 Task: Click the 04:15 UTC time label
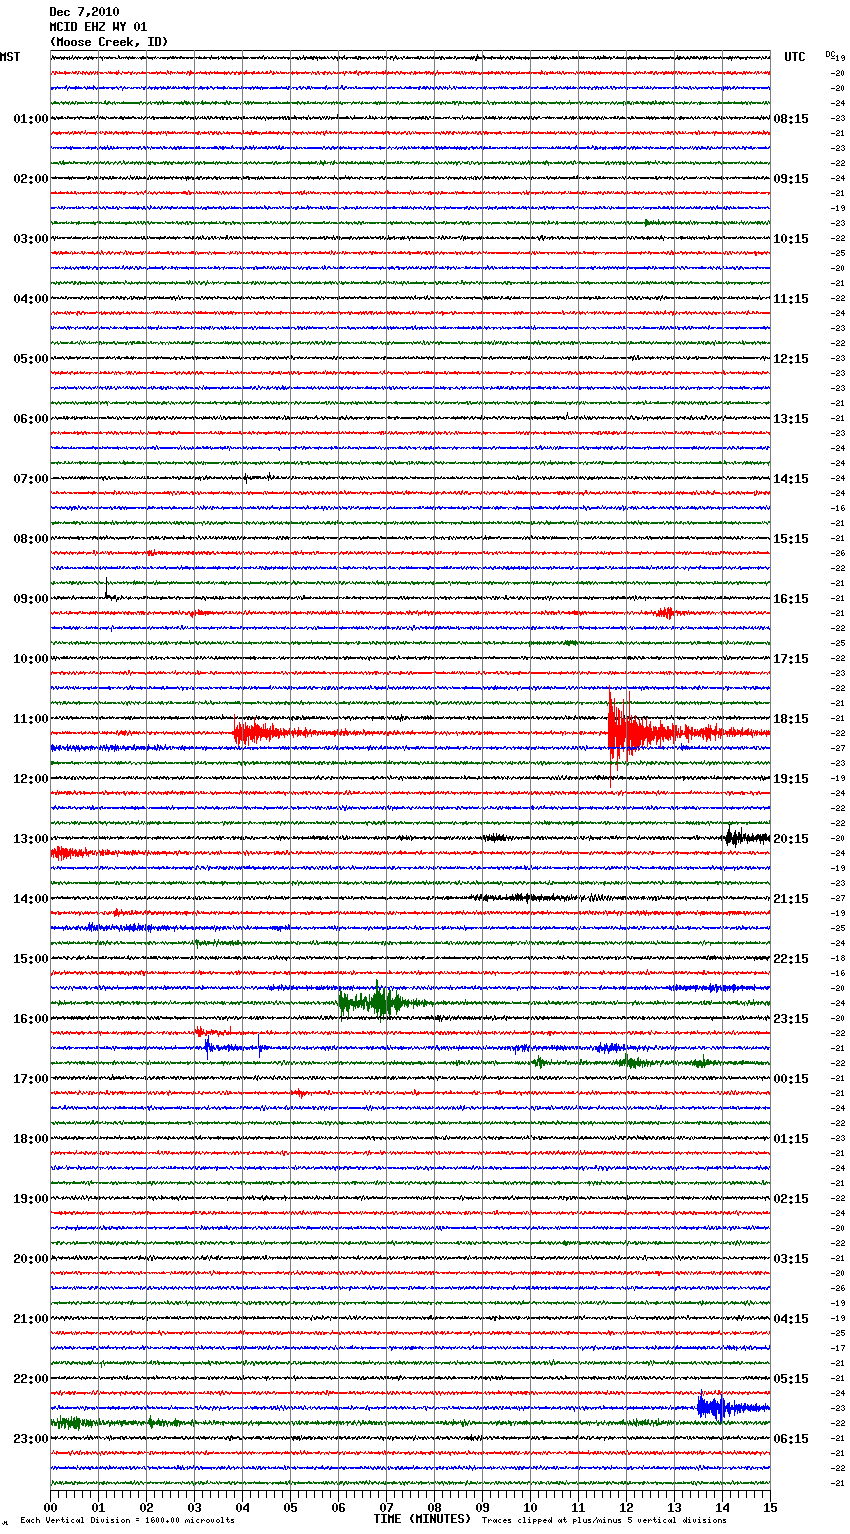click(791, 1319)
